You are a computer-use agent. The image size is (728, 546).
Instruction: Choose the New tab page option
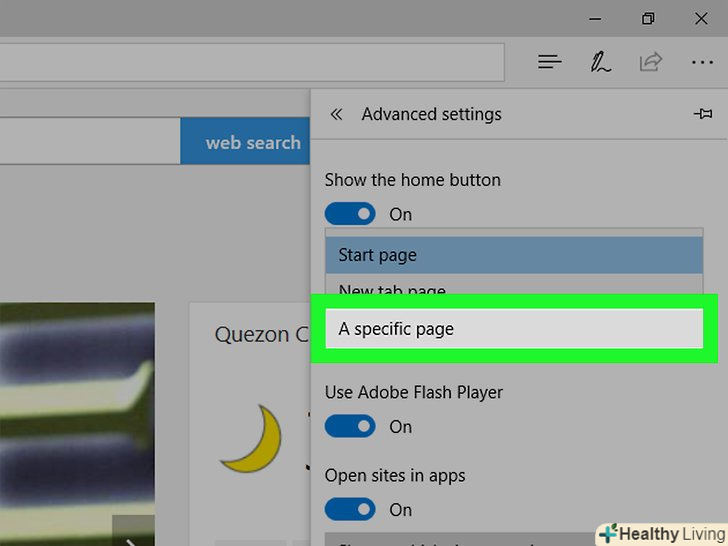click(x=514, y=286)
